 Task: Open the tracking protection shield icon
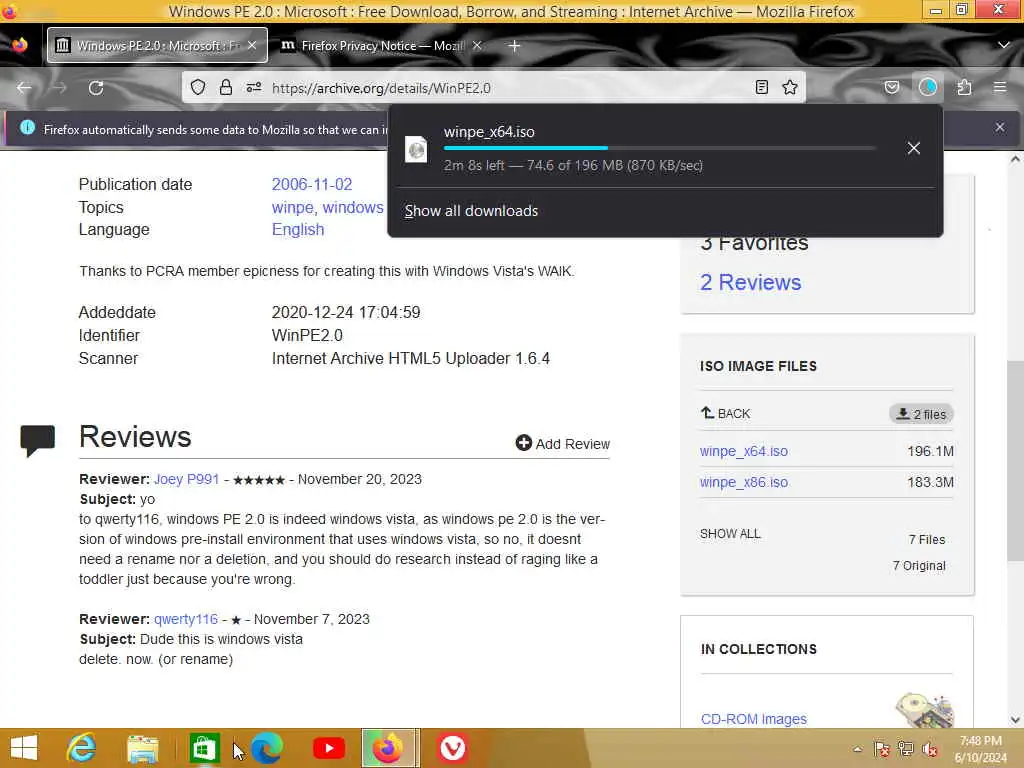pos(198,88)
